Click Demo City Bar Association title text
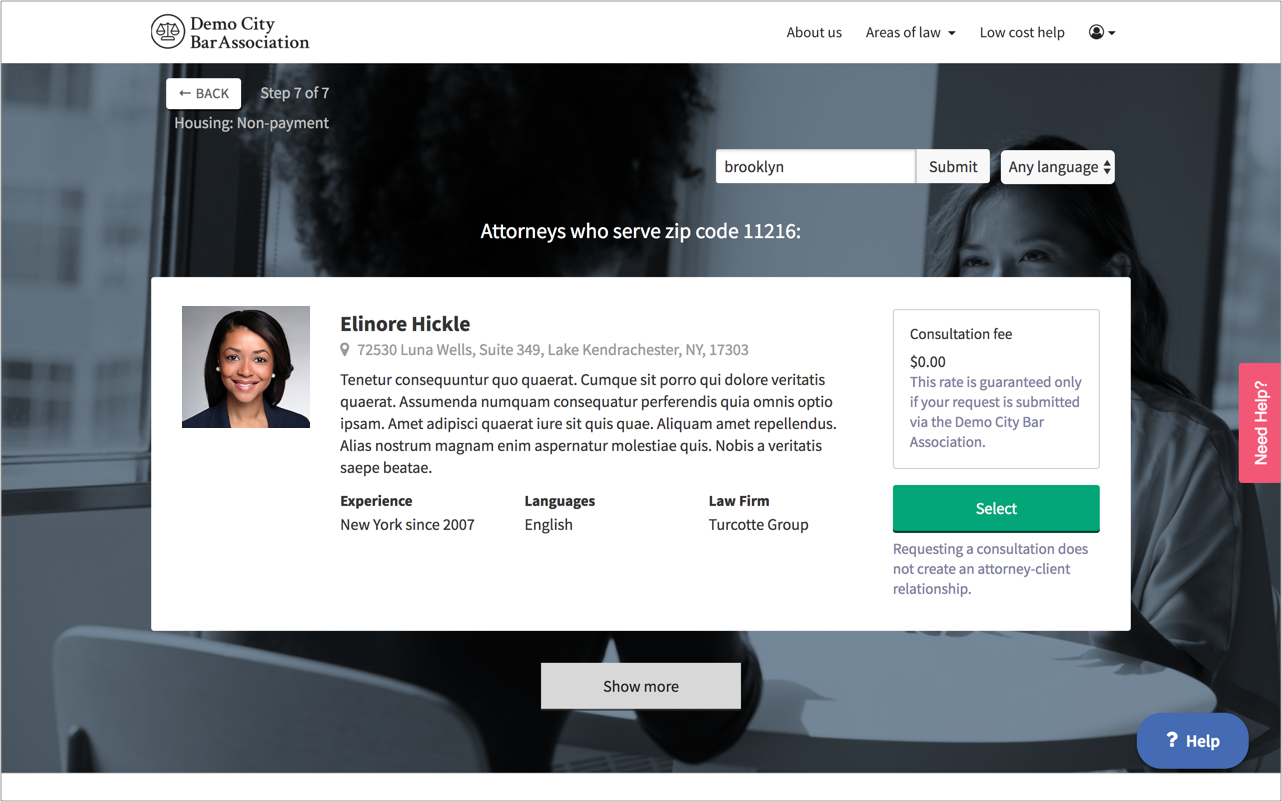 pos(250,33)
